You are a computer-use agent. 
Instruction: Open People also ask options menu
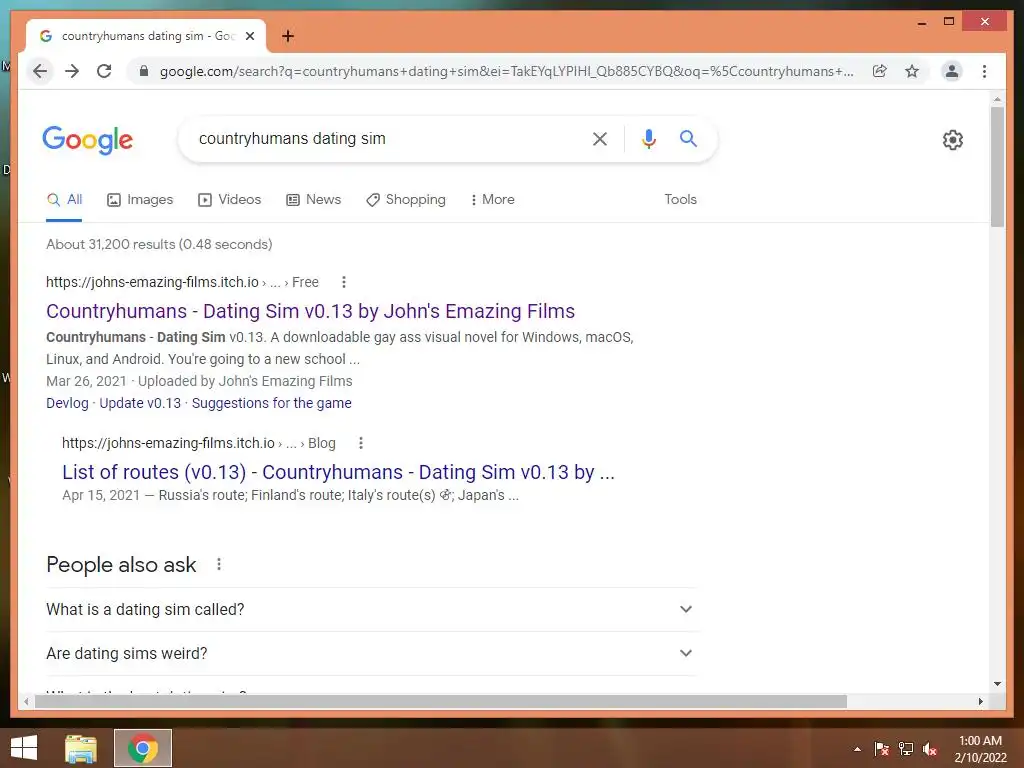[x=219, y=564]
